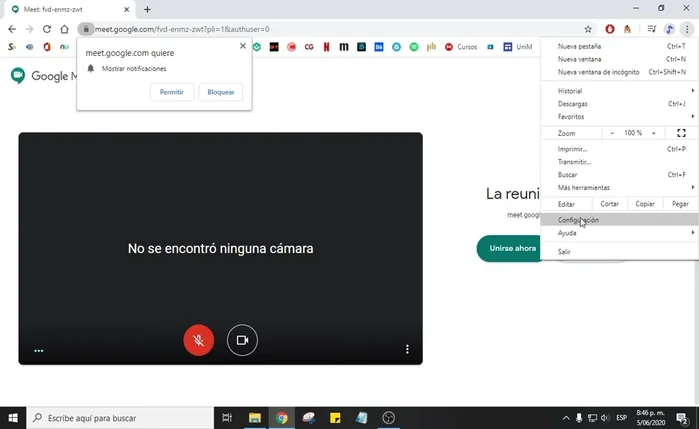Choose Buscar in Chrome menu
The image size is (699, 429).
620,175
